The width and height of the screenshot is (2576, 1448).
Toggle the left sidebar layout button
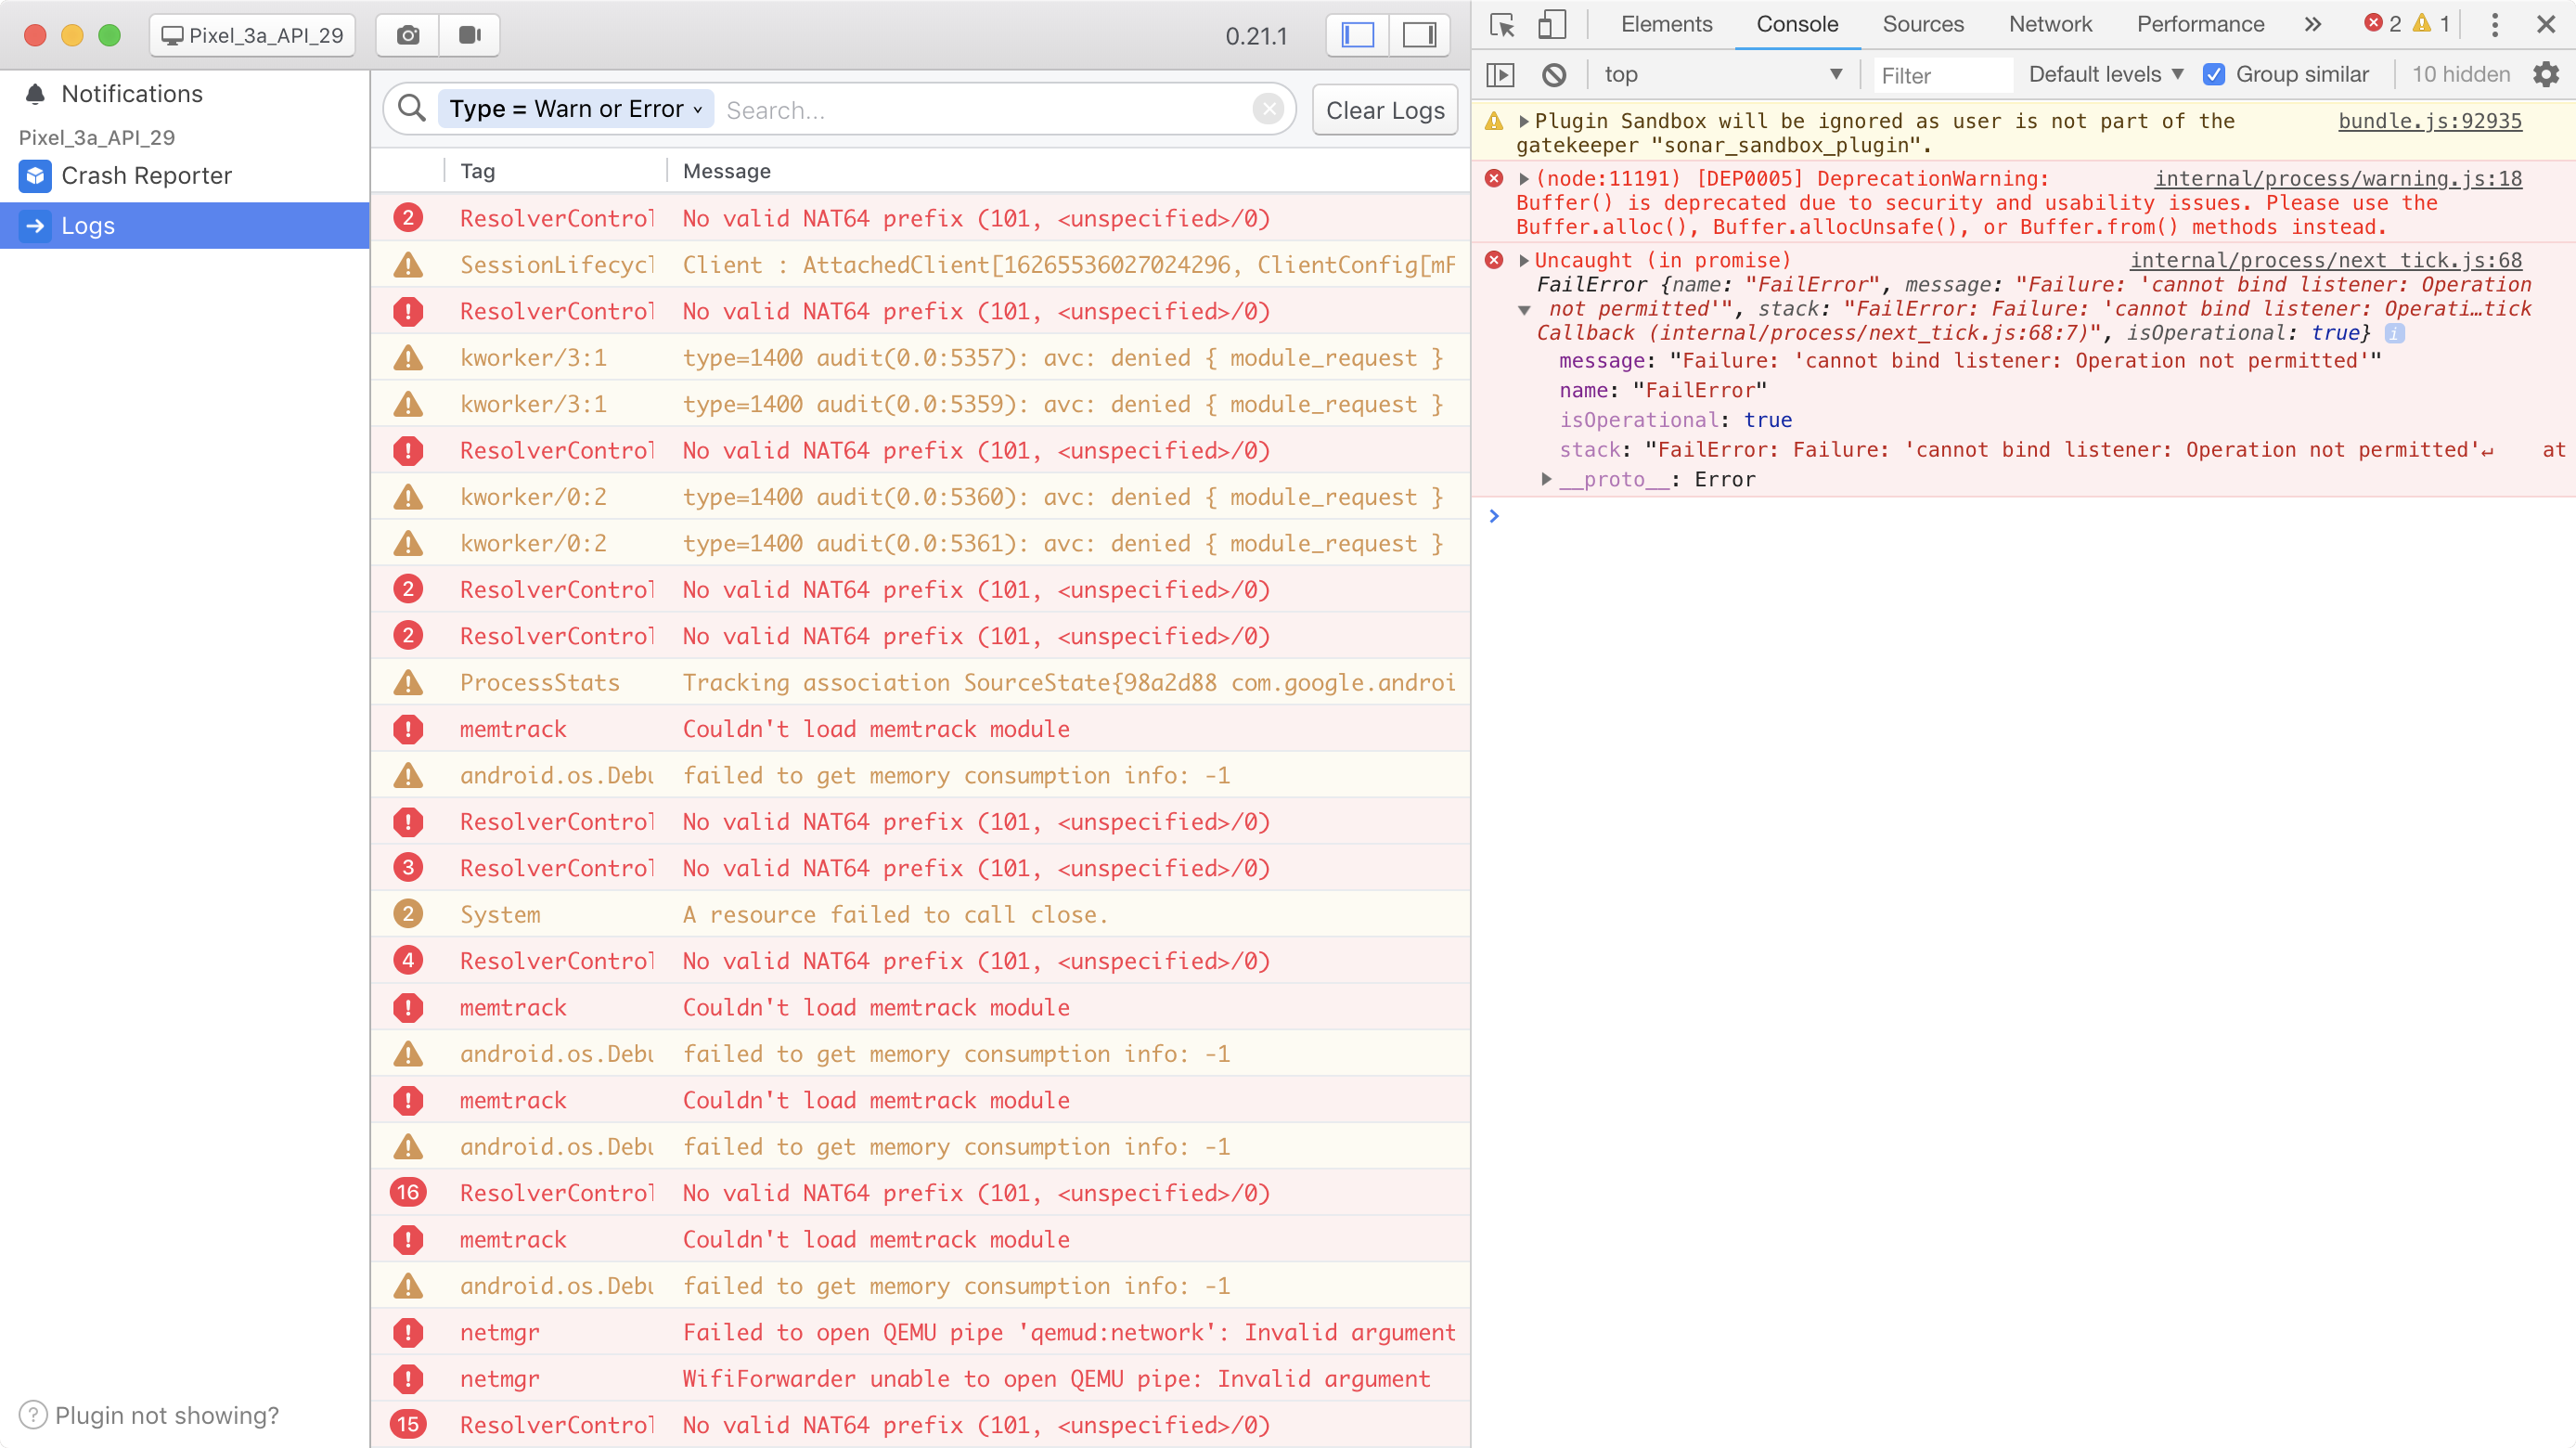pyautogui.click(x=1357, y=35)
